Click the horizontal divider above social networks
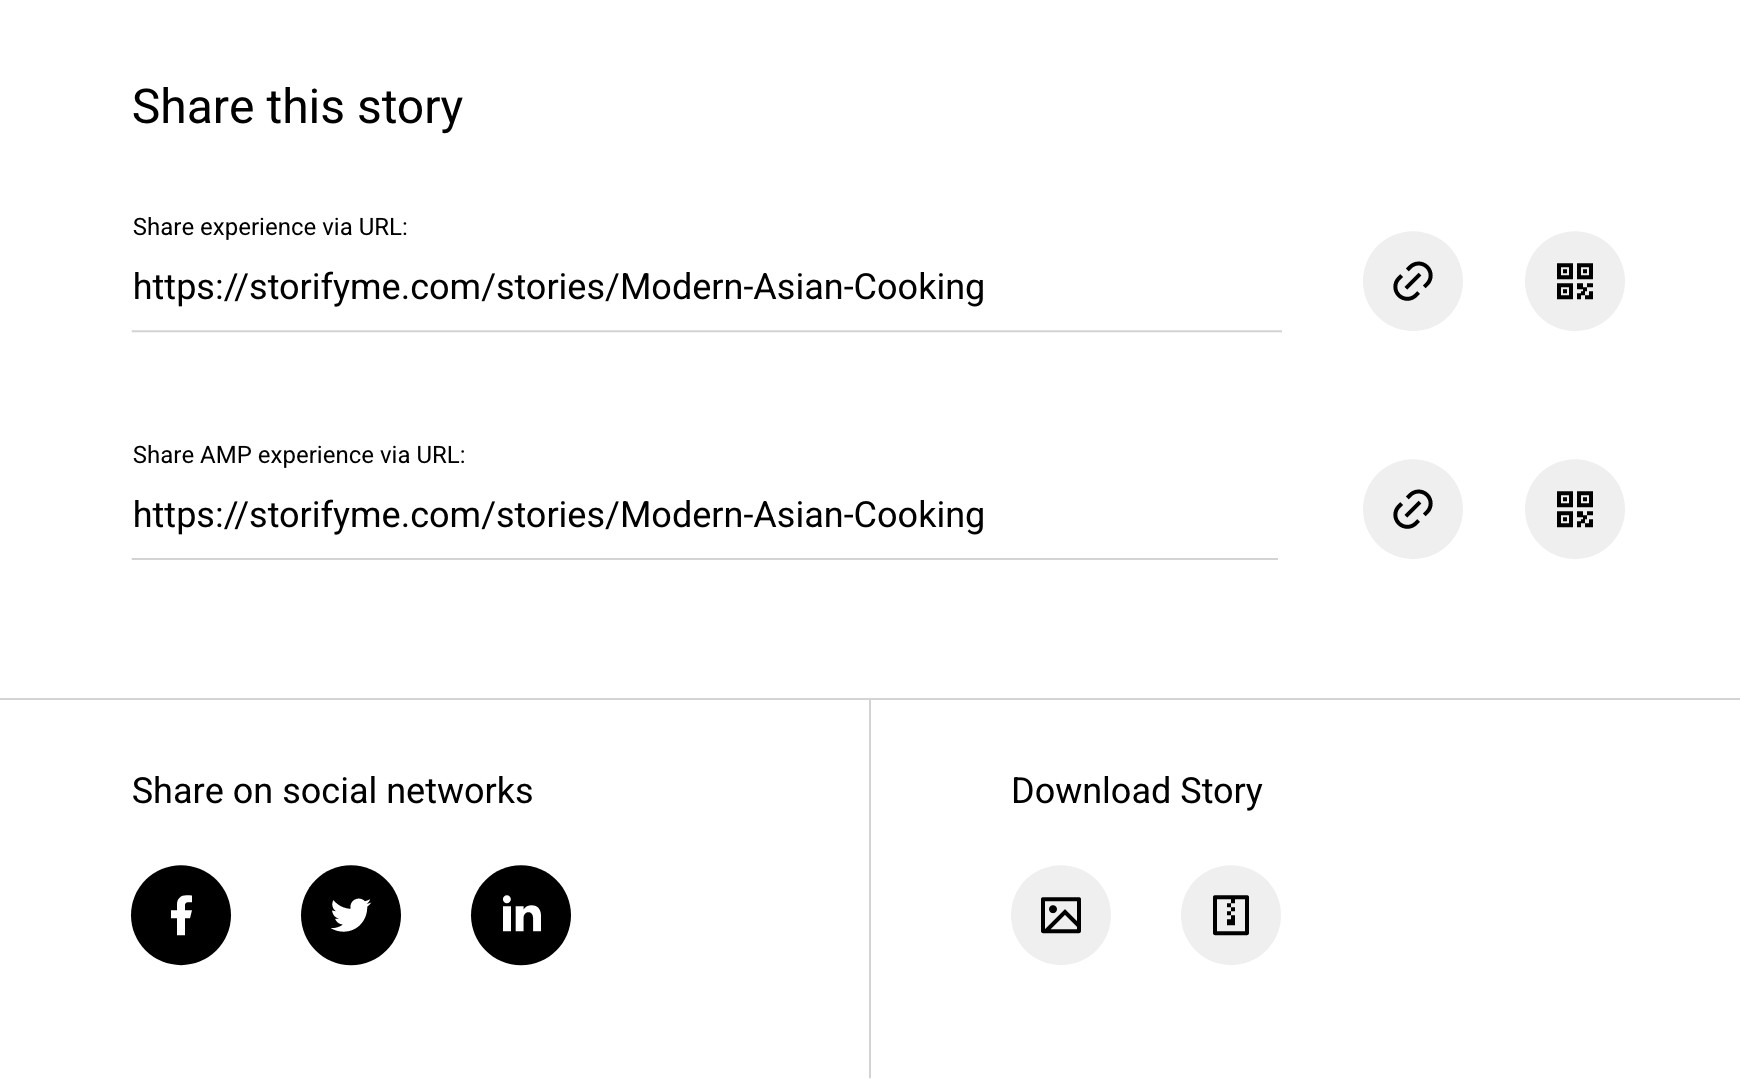1740x1079 pixels. 434,699
